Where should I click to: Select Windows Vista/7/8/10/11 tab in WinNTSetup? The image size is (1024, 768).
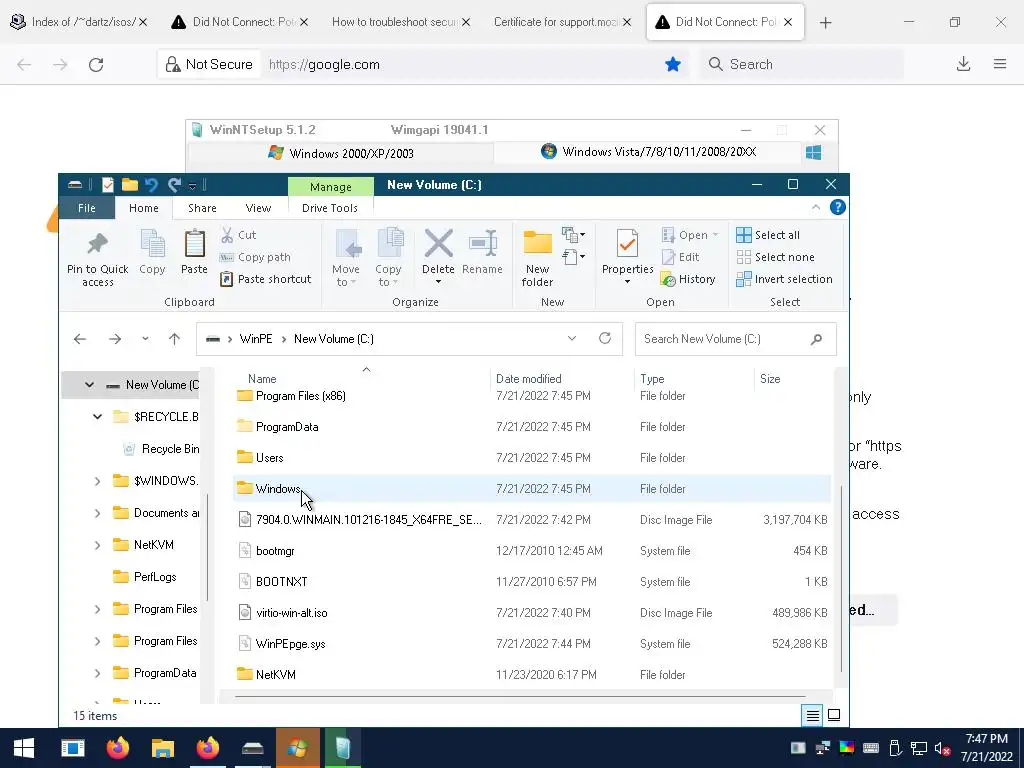[x=648, y=152]
